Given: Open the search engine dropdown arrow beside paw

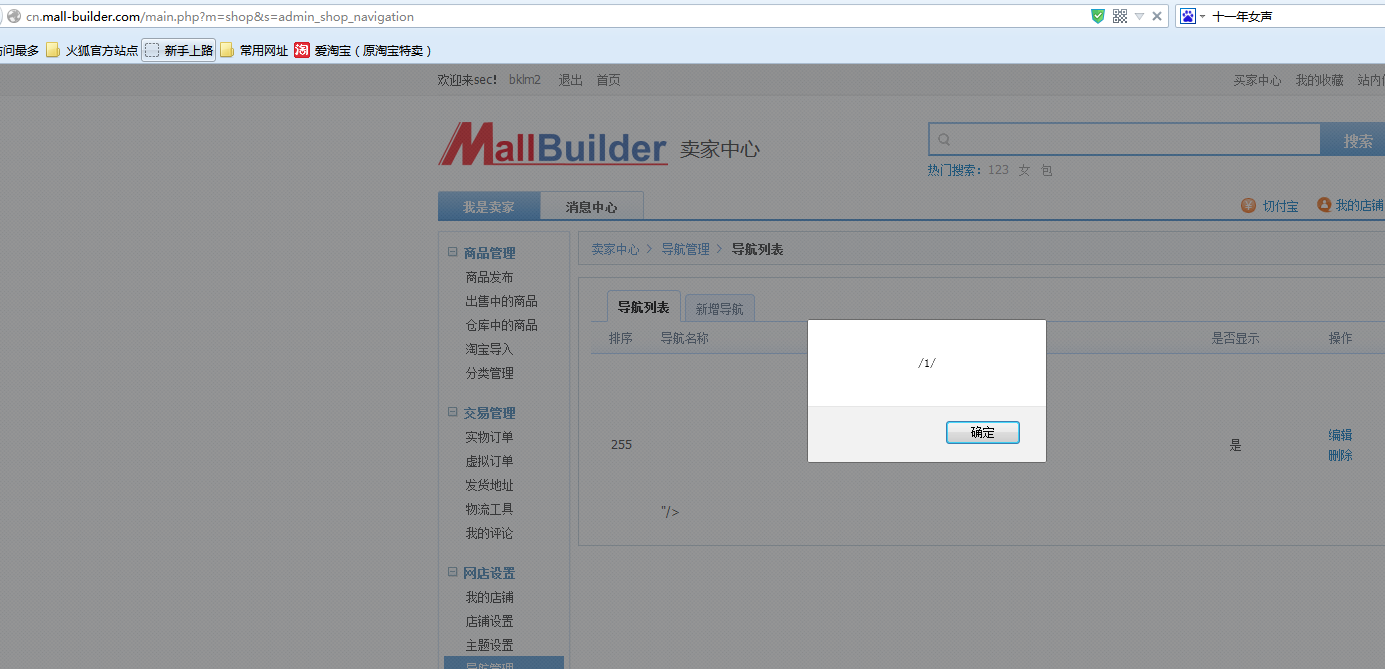Looking at the screenshot, I should click(x=1202, y=16).
